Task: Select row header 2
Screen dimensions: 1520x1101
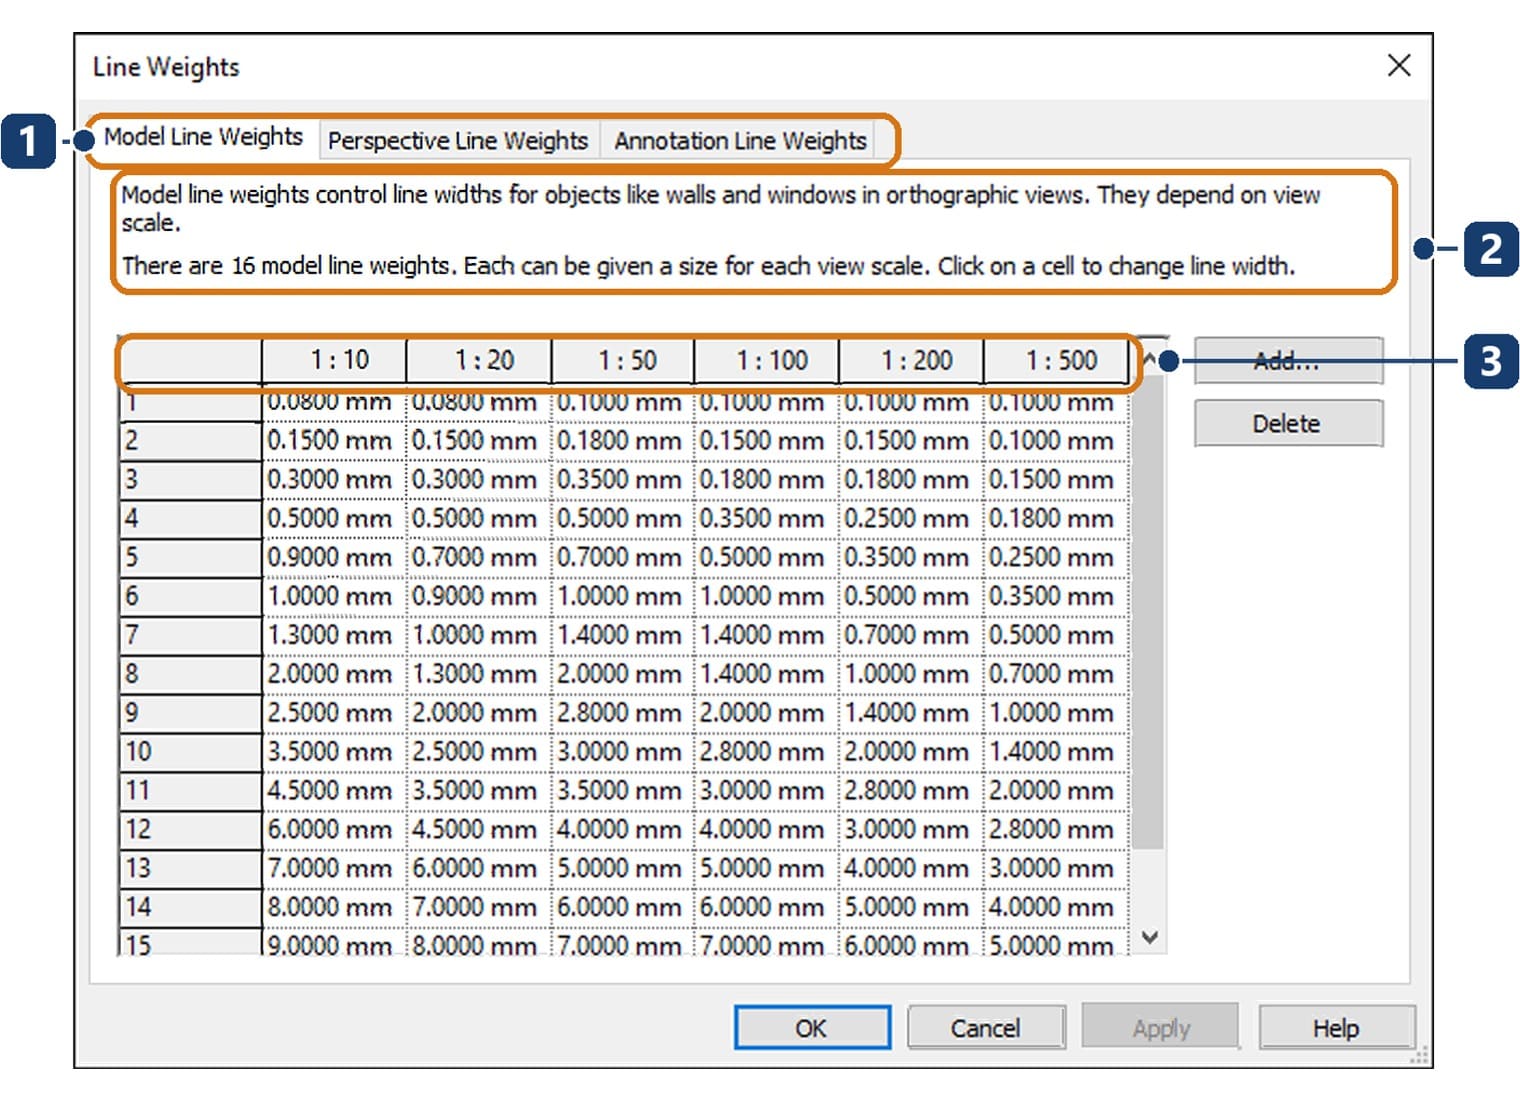Action: (190, 440)
